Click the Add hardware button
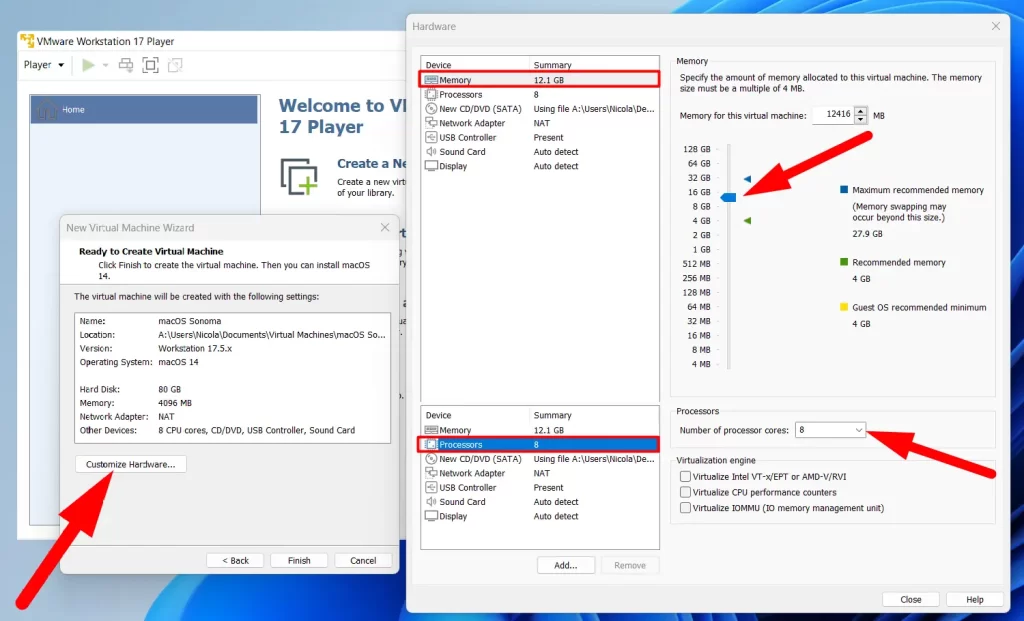1024x621 pixels. click(x=566, y=565)
